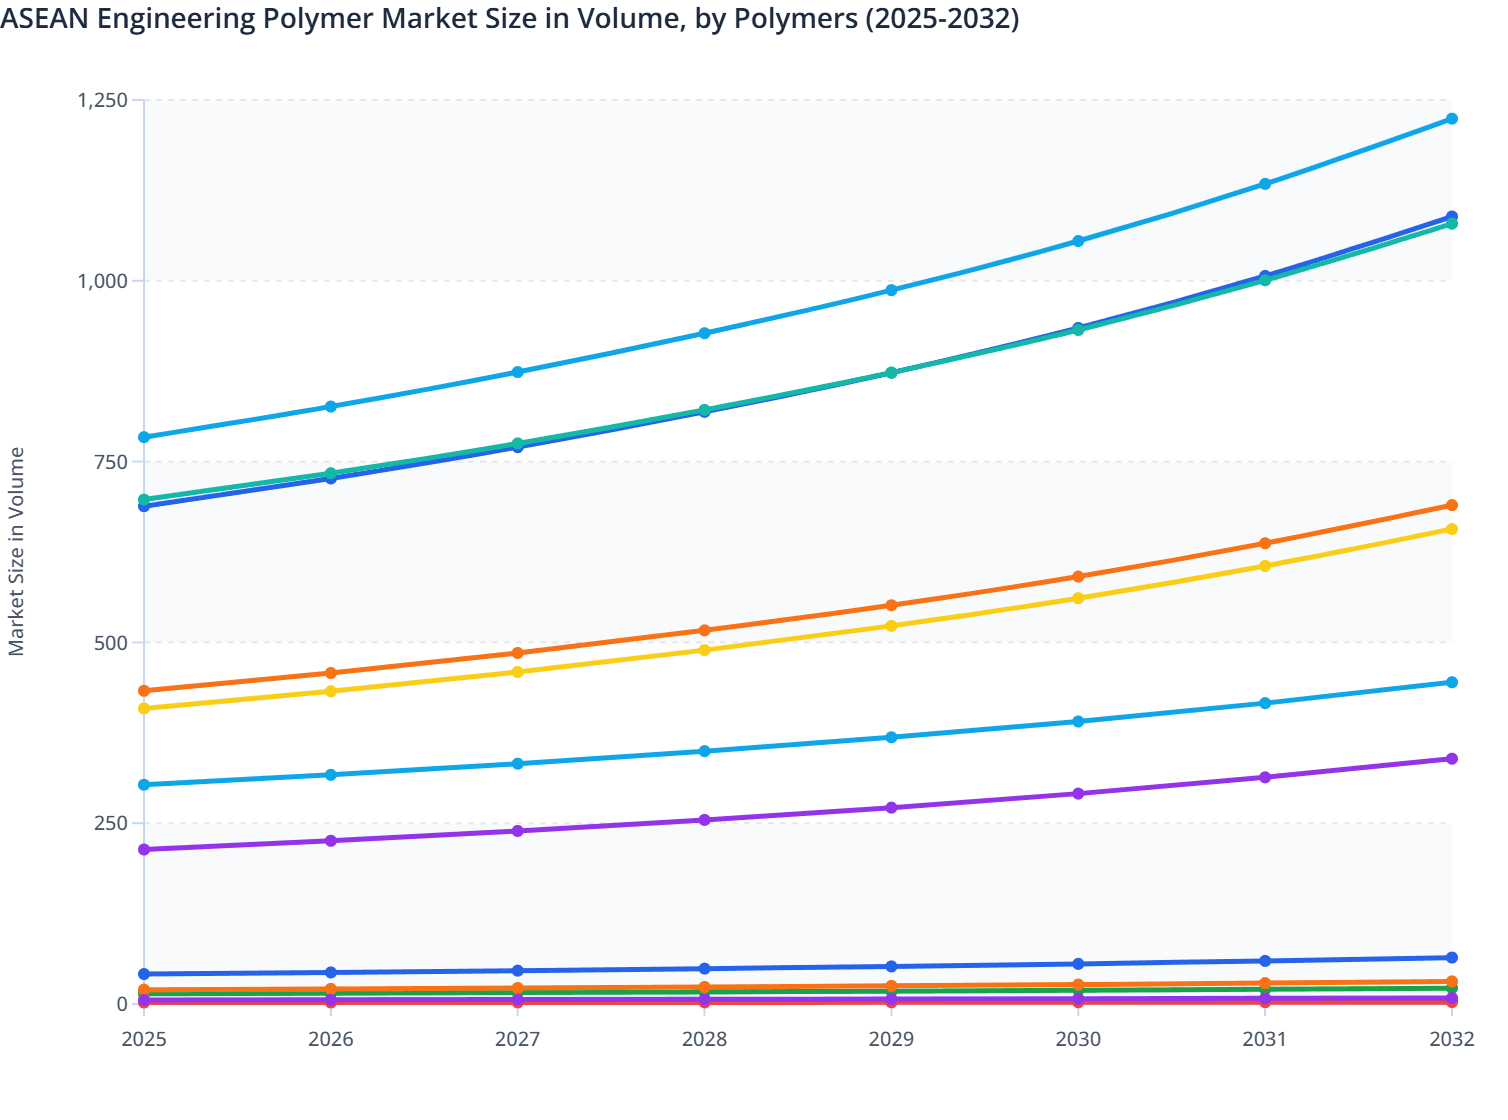Click the 1,250 y-axis tick label
The width and height of the screenshot is (1508, 1120).
click(103, 98)
